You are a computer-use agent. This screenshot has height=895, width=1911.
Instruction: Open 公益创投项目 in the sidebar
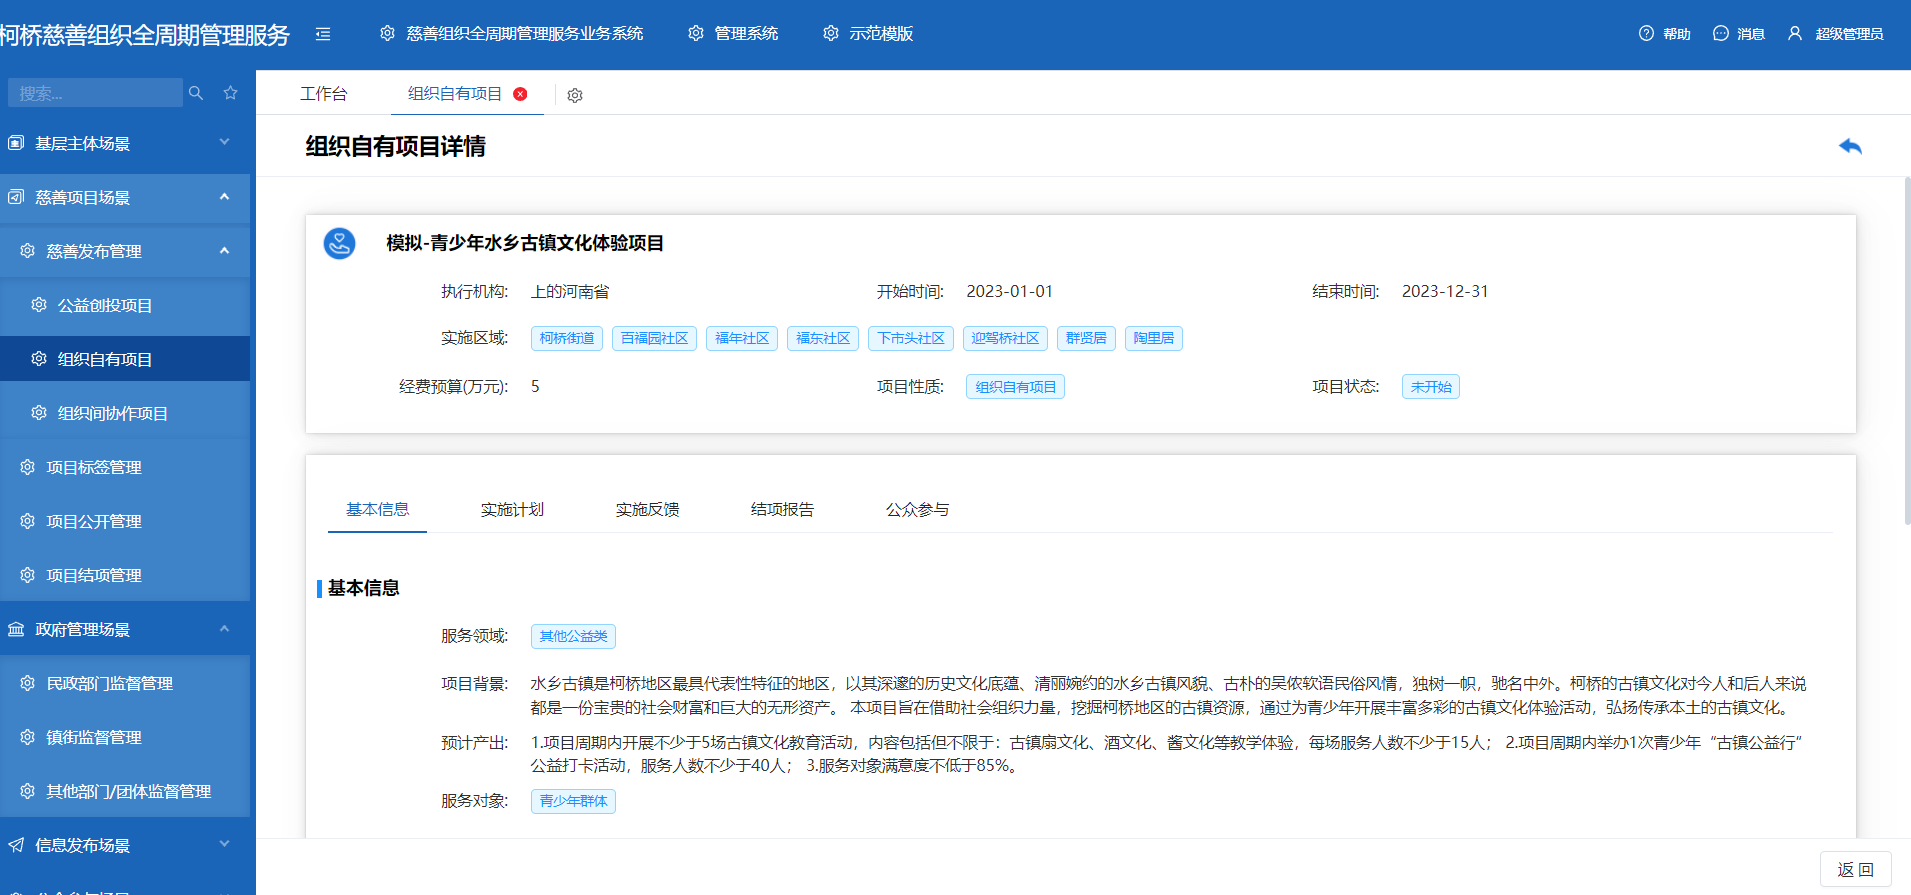(x=105, y=305)
